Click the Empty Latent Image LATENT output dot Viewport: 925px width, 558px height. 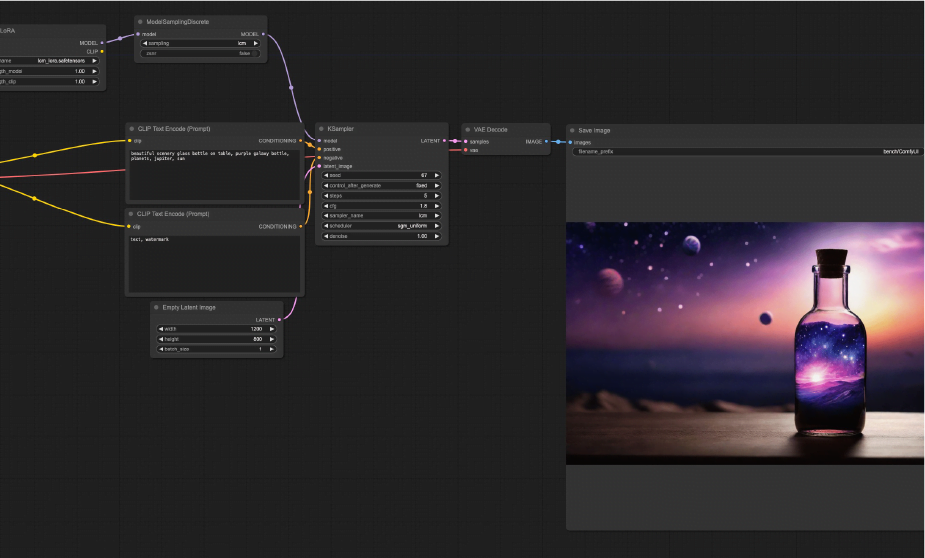279,320
